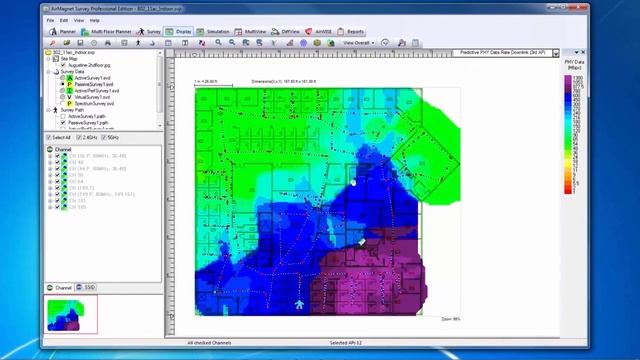Open the Planner view
Screen dimensions: 640x360
click(x=62, y=32)
